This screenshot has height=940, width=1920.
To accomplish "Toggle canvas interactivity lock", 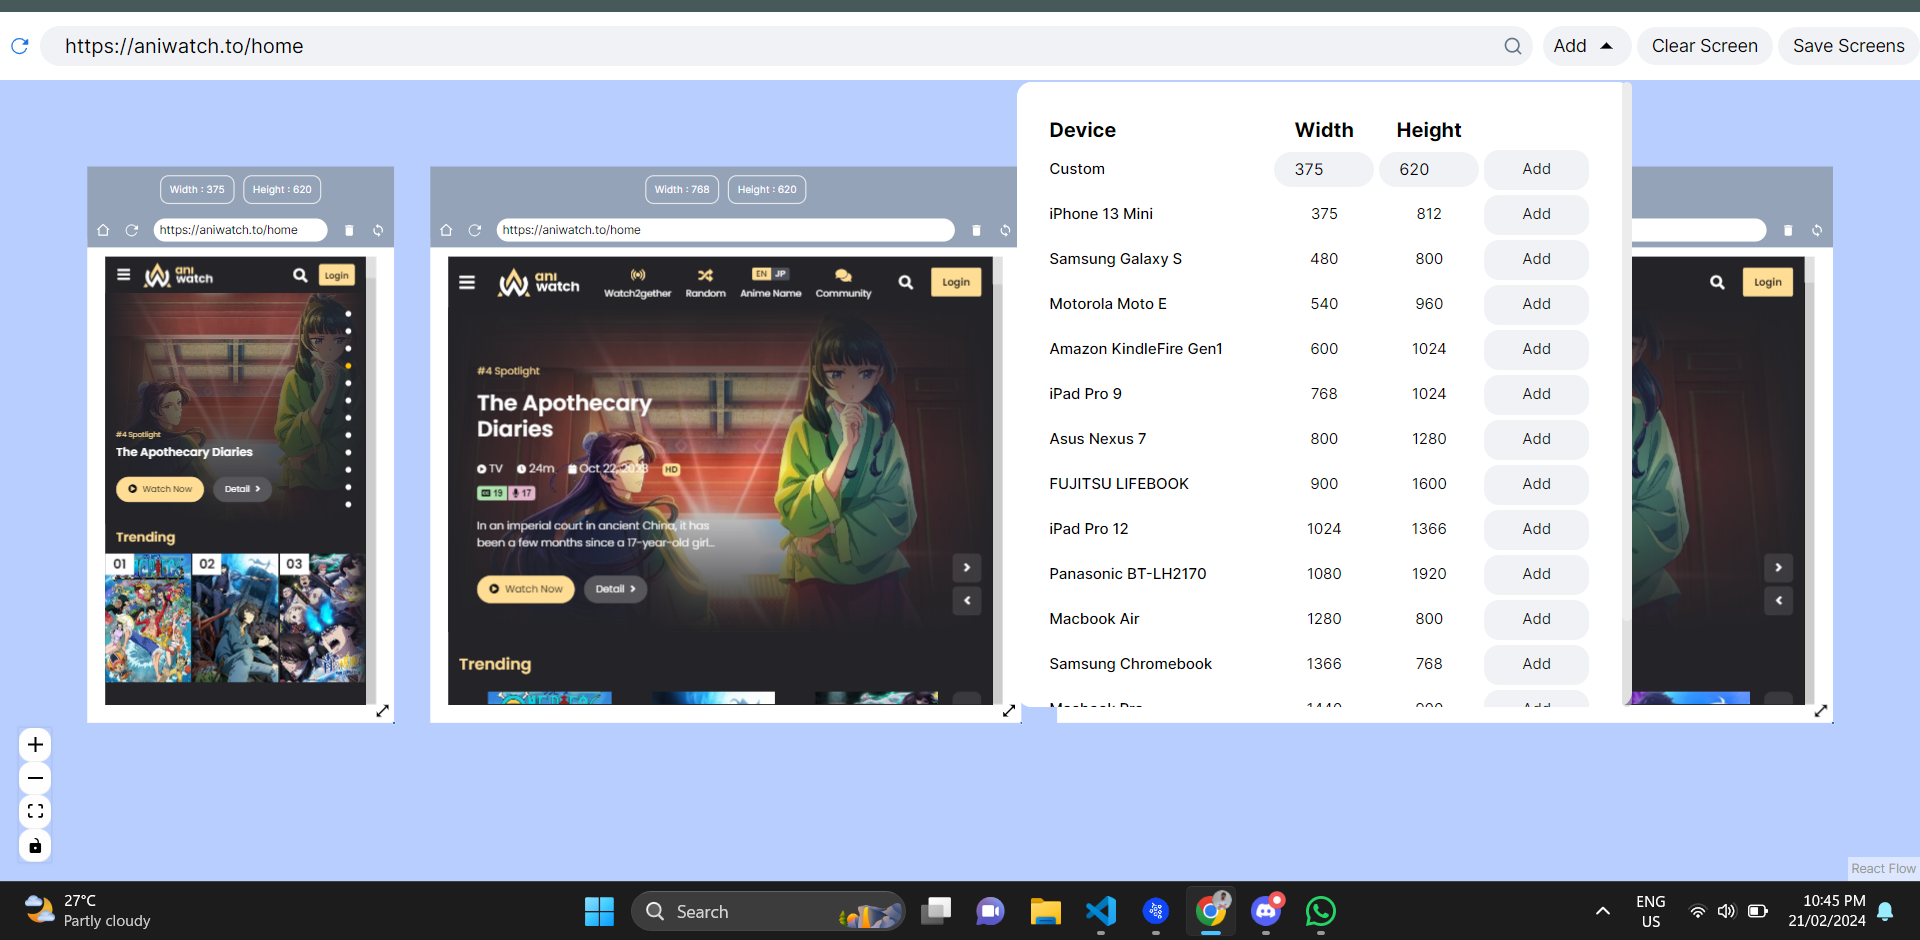I will tap(35, 846).
